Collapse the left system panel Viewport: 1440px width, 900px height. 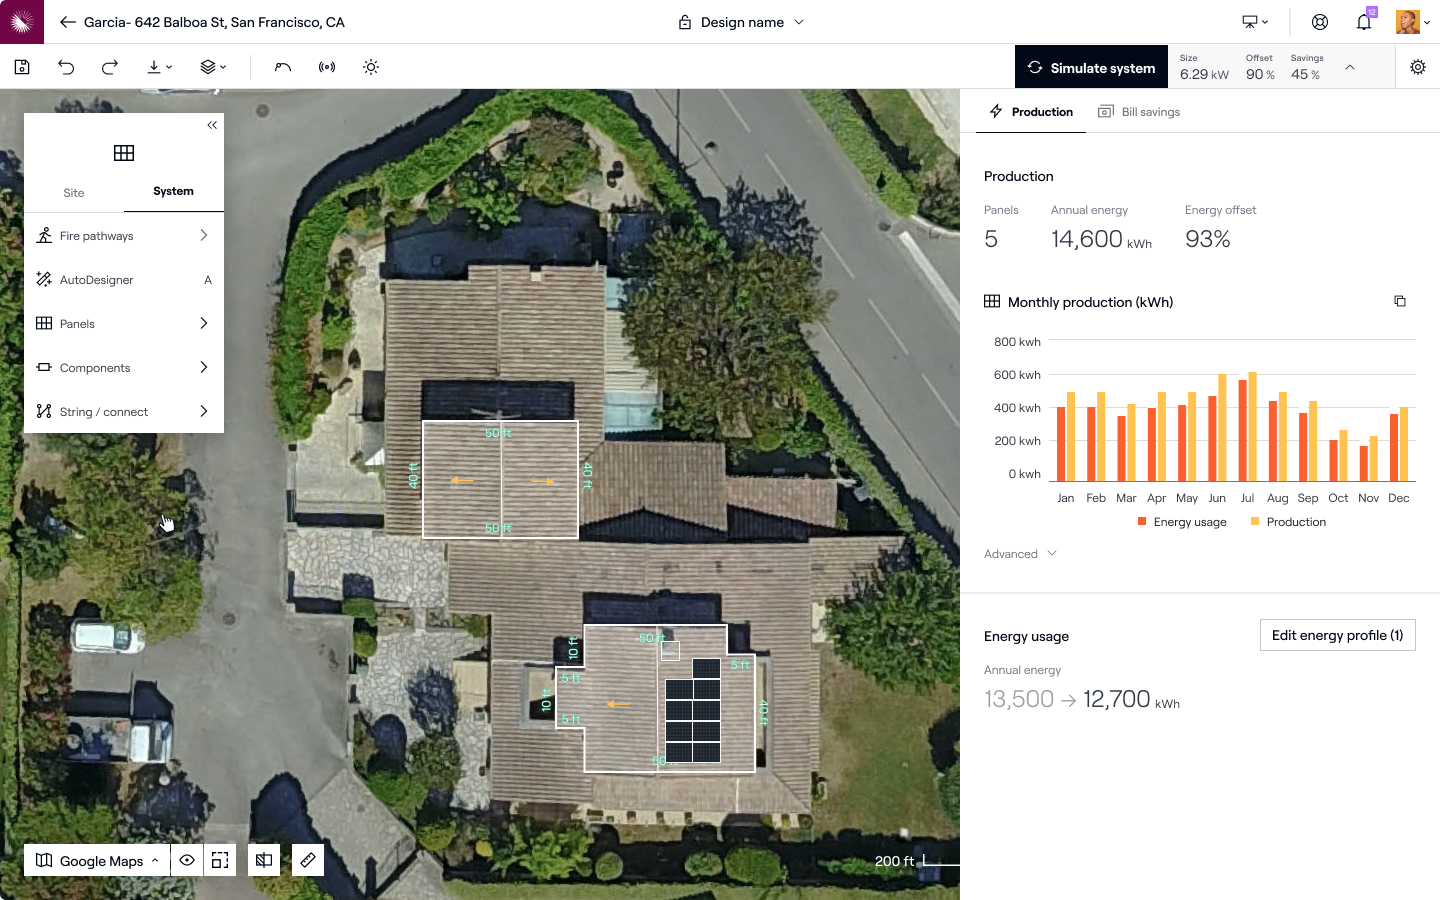(212, 125)
